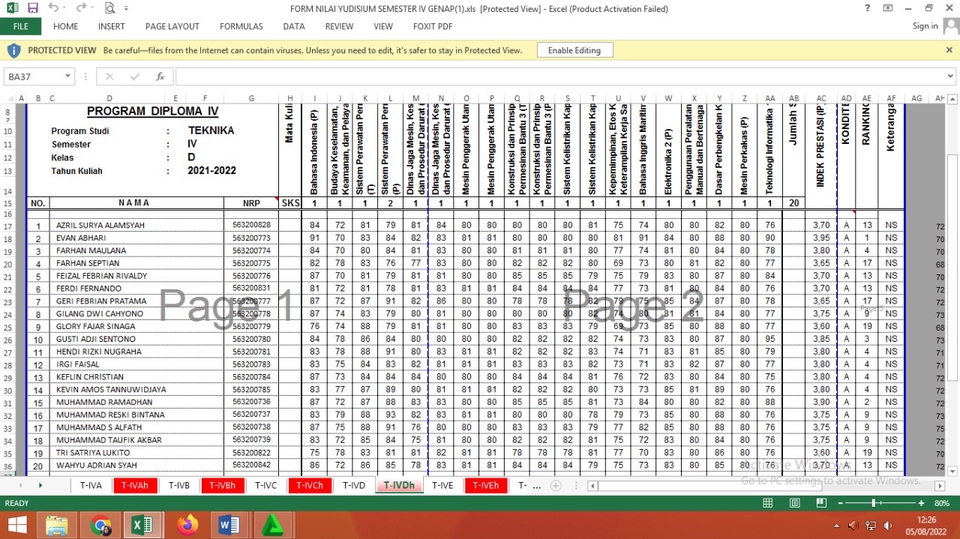Image resolution: width=960 pixels, height=539 pixels.
Task: Open Ribbon Display Options icon
Action: pos(888,8)
